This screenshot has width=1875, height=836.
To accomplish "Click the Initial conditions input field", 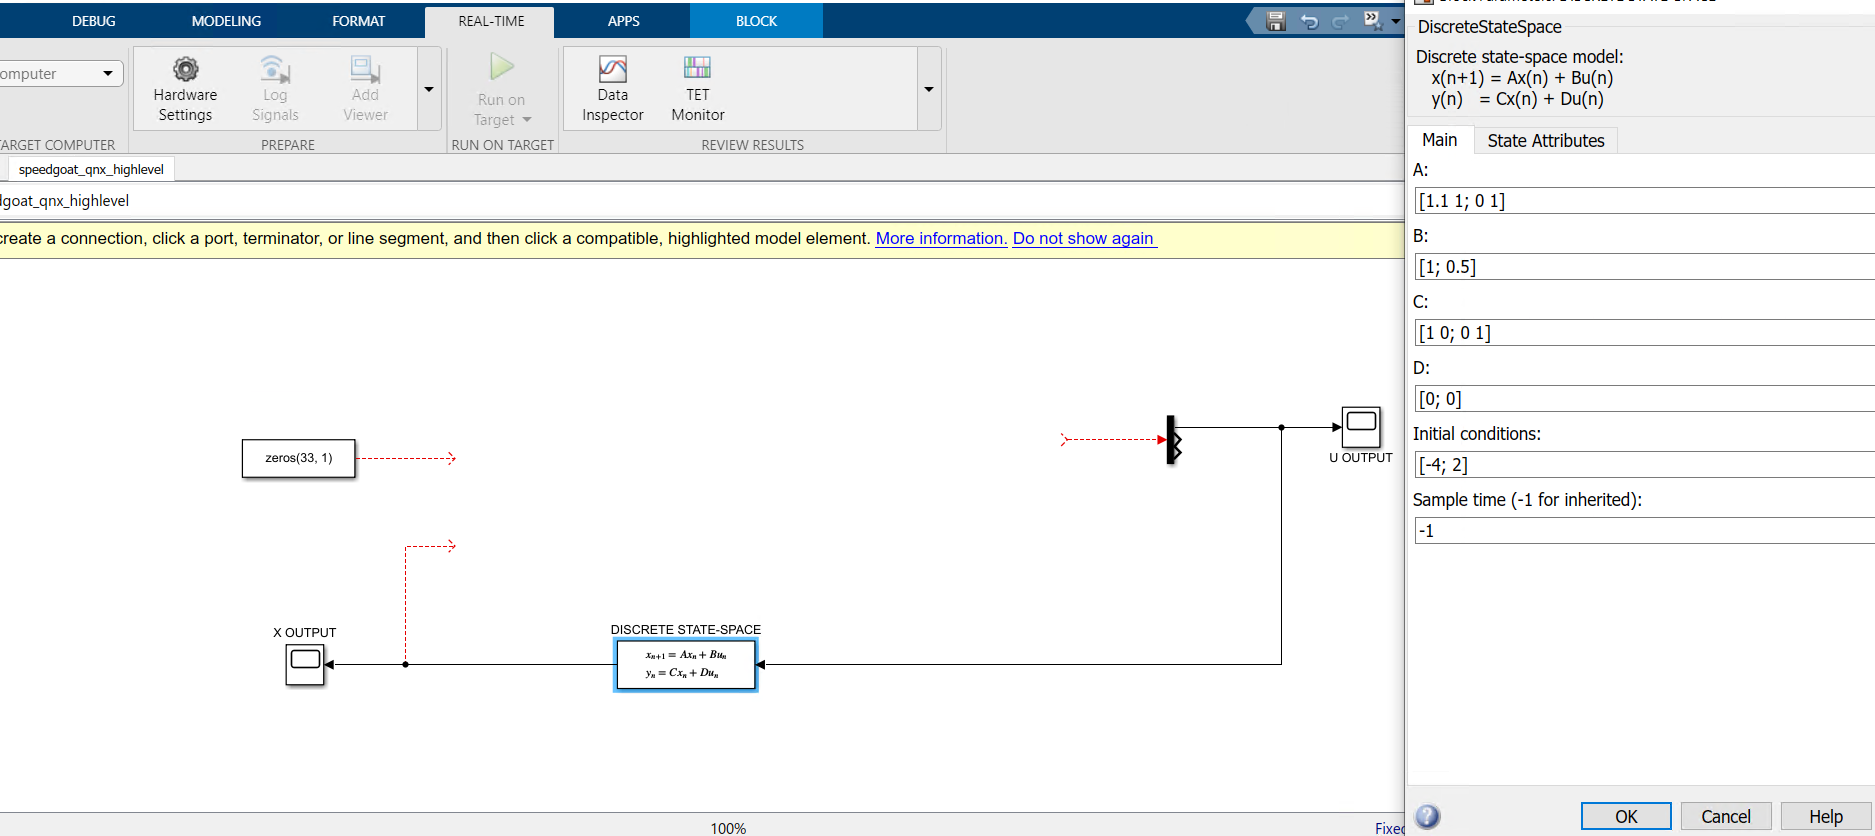I will (1640, 465).
